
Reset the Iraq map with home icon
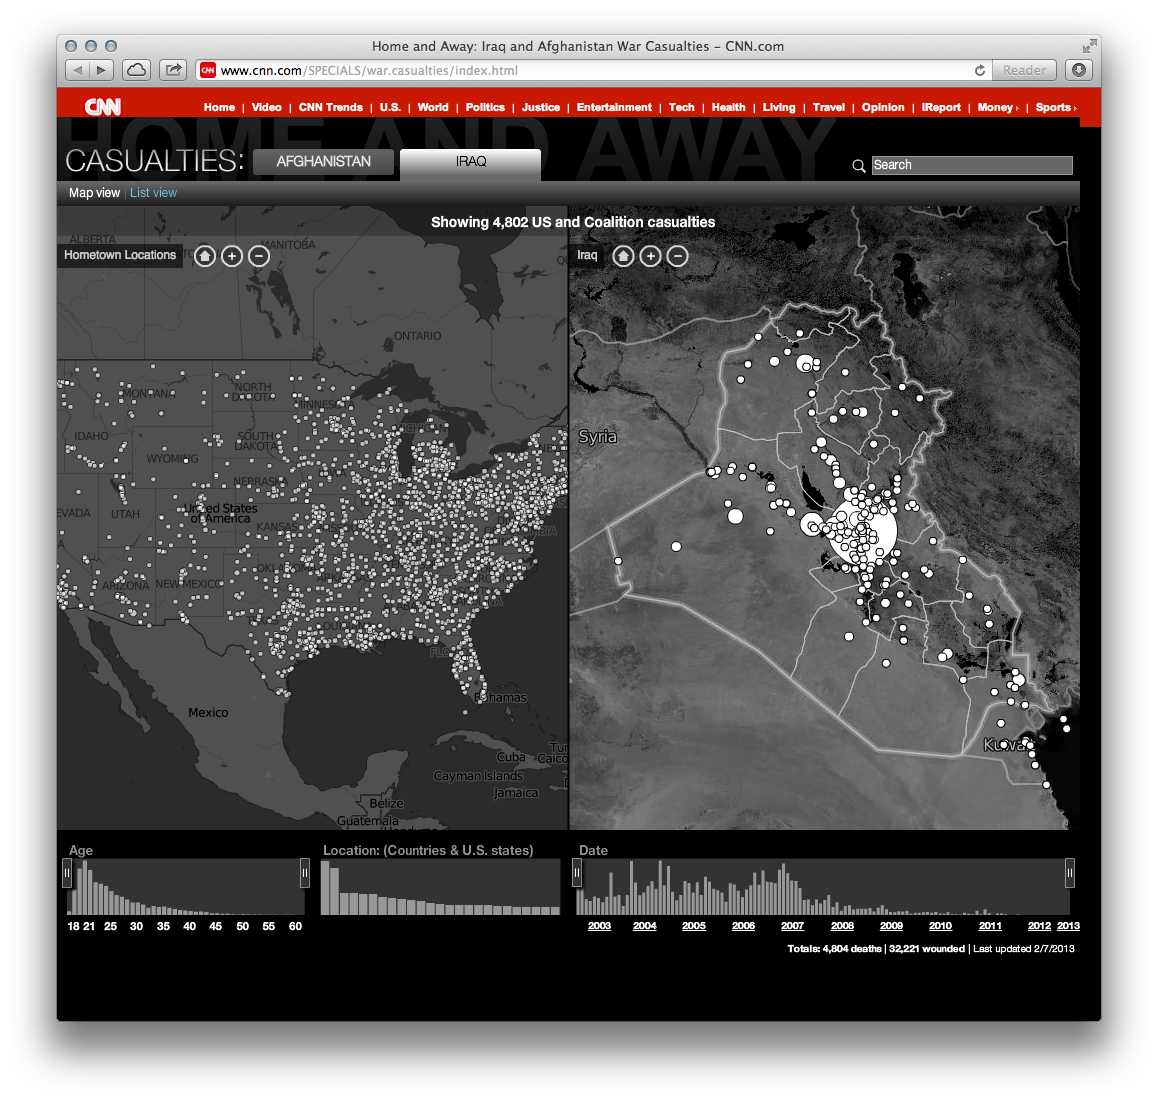(x=623, y=256)
